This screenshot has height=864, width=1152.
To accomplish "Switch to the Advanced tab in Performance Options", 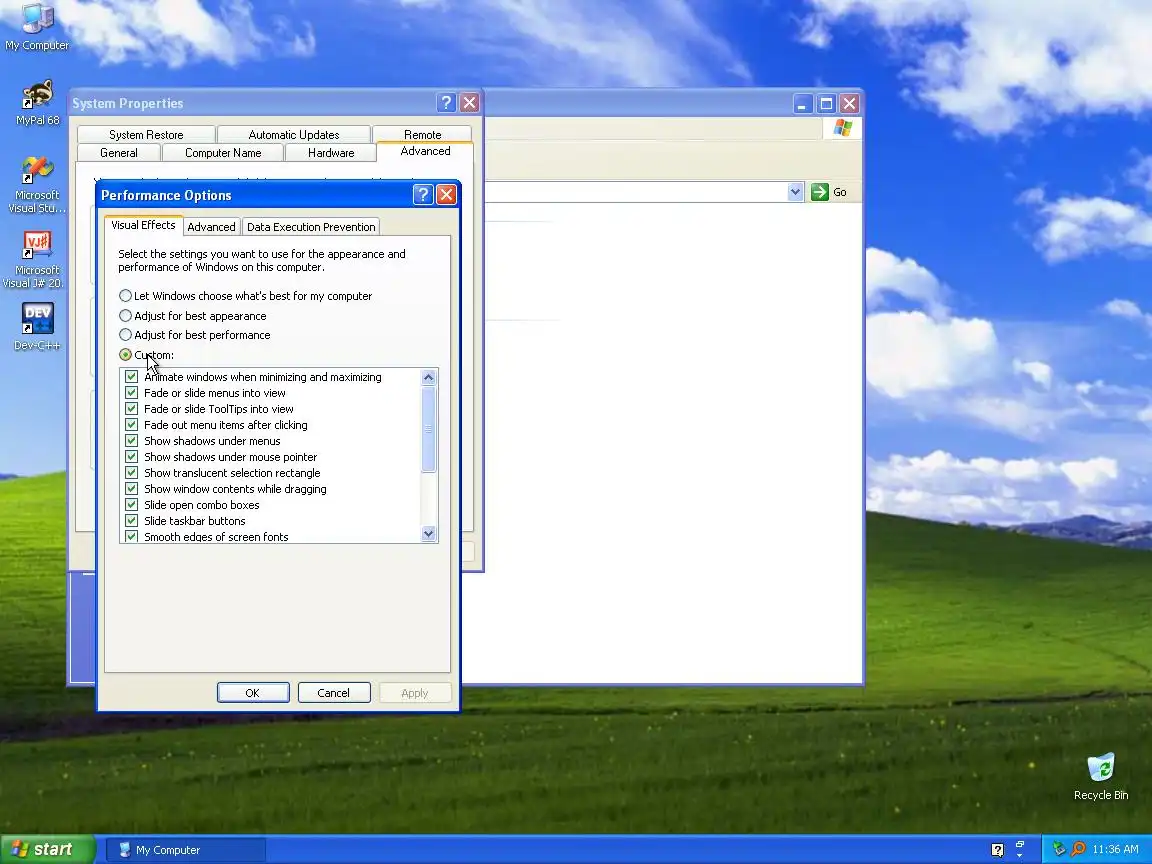I will (212, 227).
